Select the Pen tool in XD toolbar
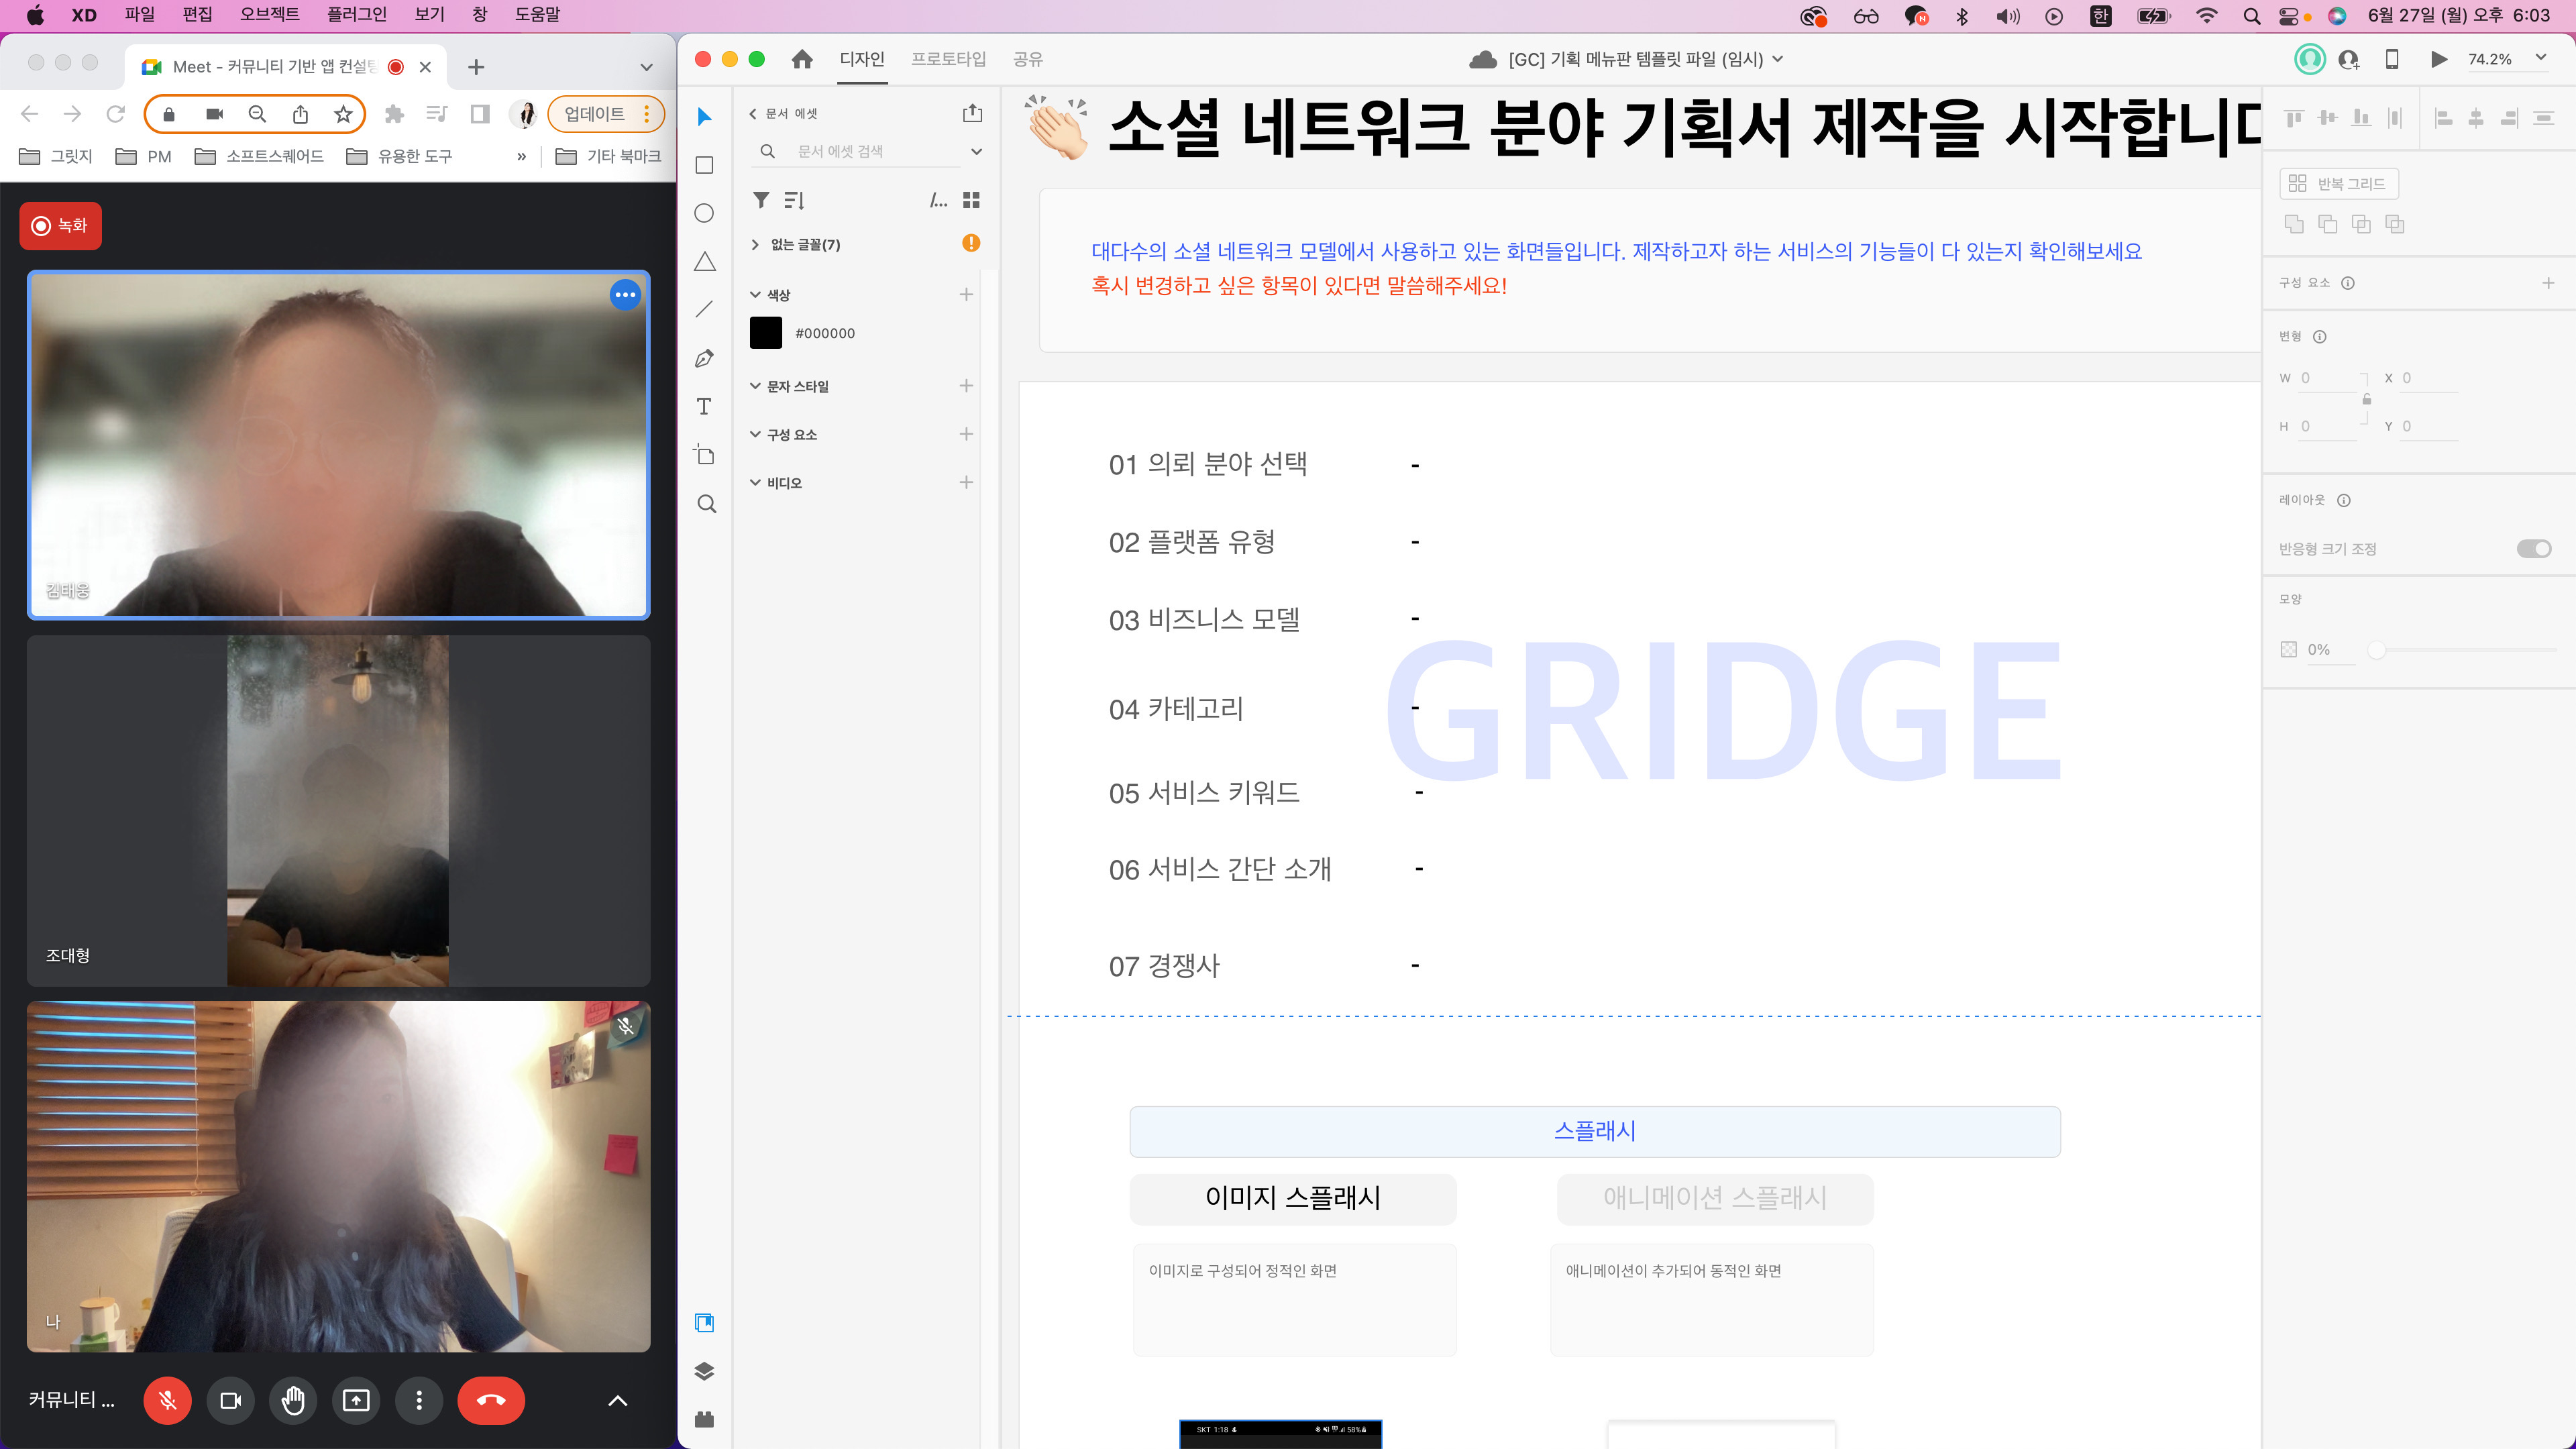 [704, 358]
